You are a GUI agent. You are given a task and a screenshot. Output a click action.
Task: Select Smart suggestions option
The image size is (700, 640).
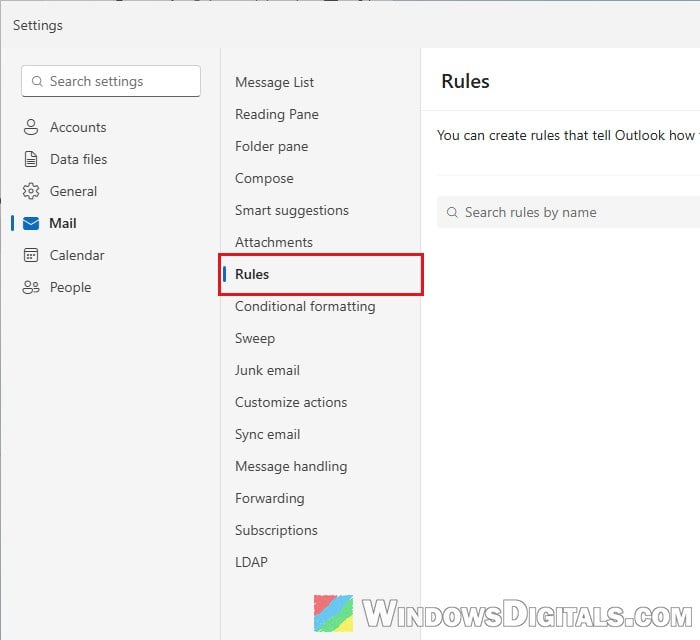pyautogui.click(x=292, y=210)
